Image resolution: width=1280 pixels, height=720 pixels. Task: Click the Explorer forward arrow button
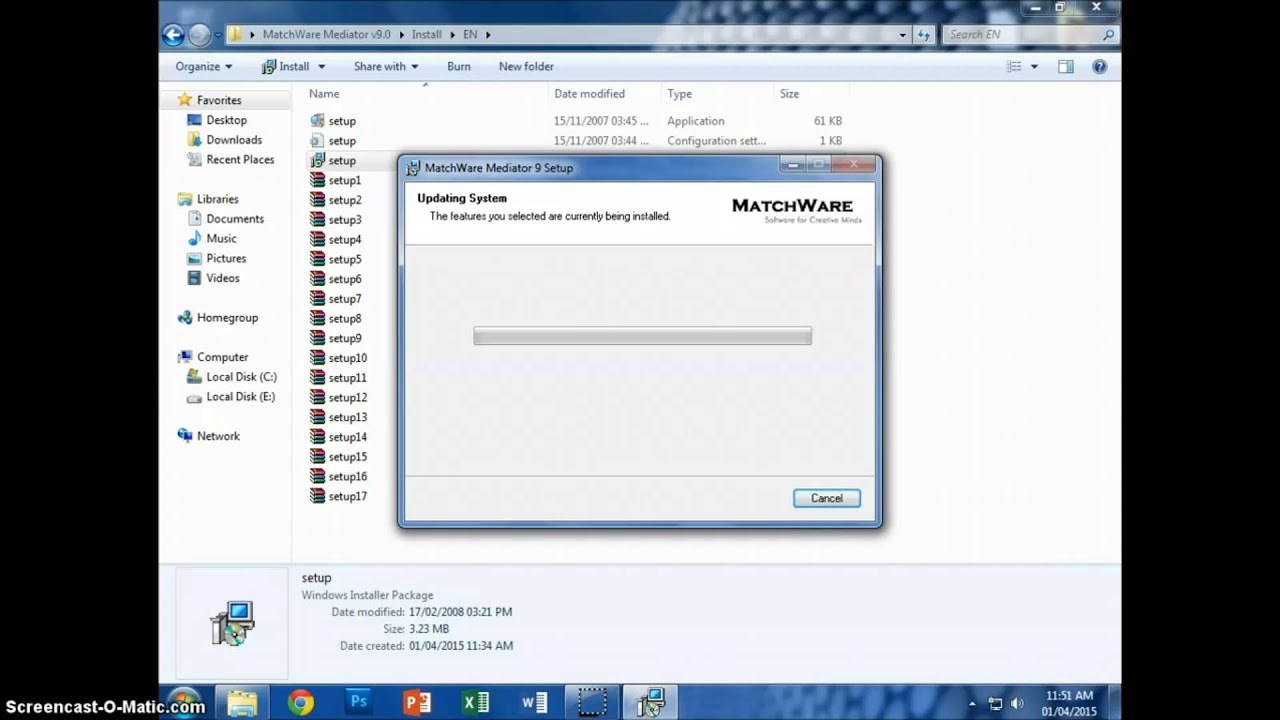199,35
